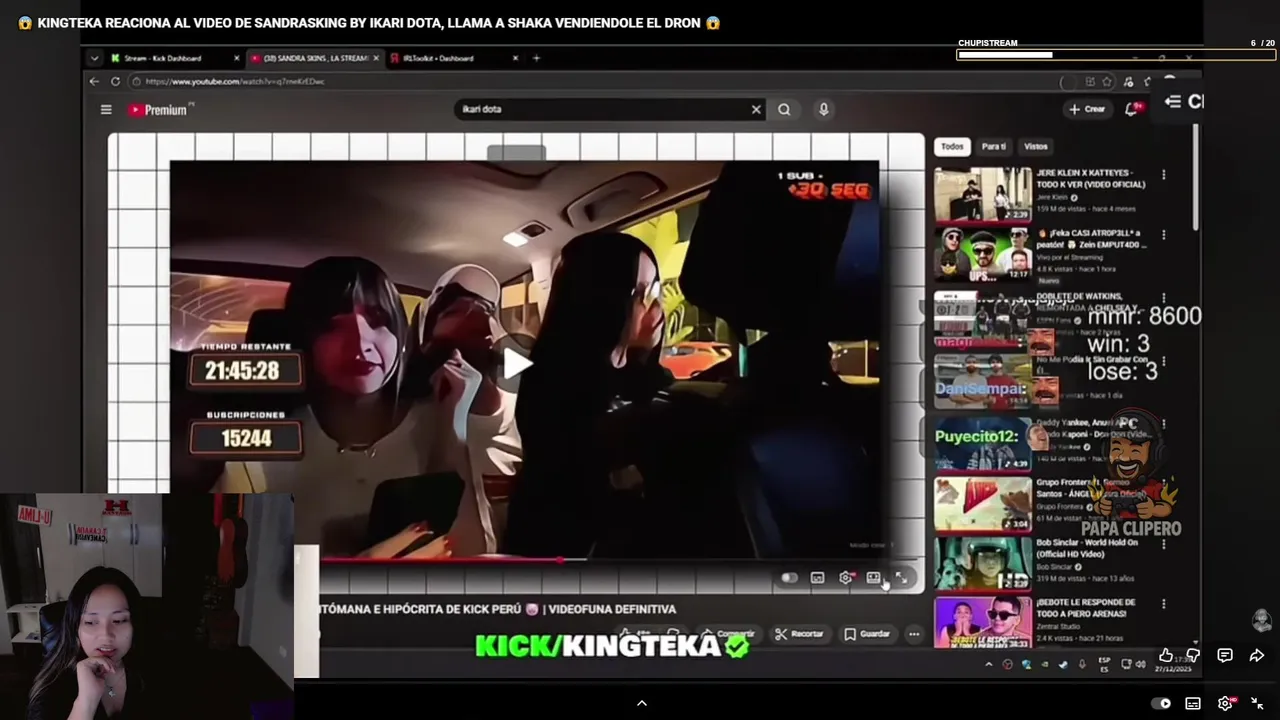Open three-dot menu for 'JERE KLEIN X KATTEYES'
This screenshot has width=1280, height=720.
(1163, 175)
